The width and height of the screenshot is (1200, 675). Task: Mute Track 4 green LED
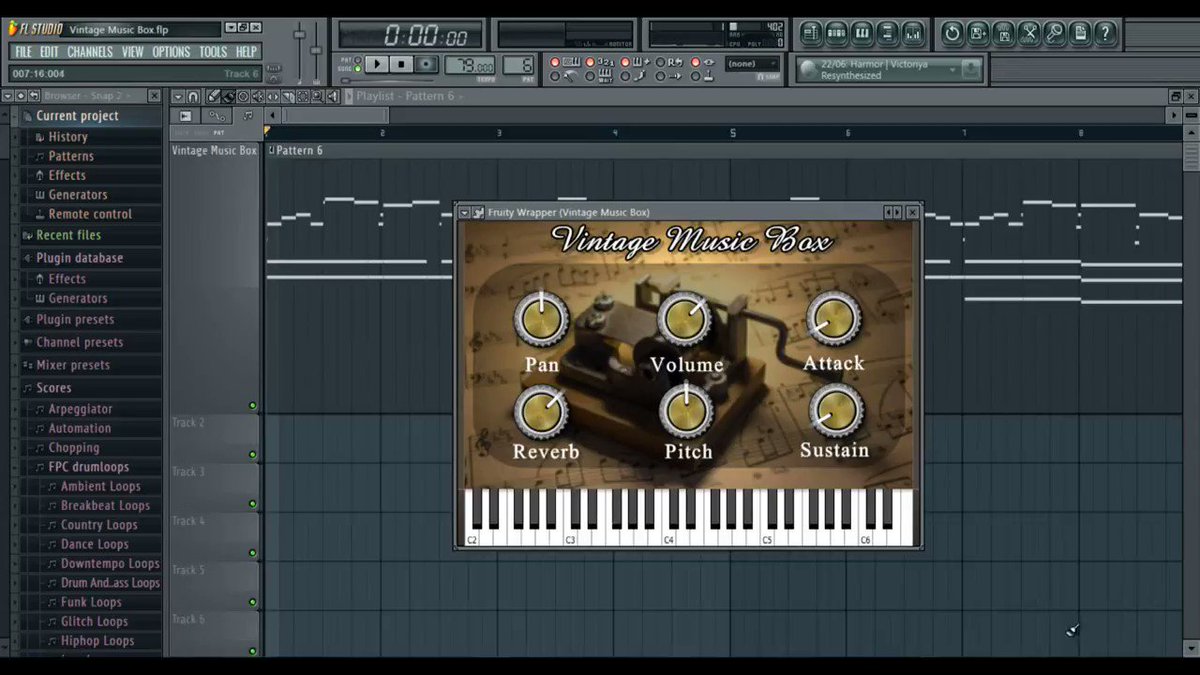[x=253, y=553]
